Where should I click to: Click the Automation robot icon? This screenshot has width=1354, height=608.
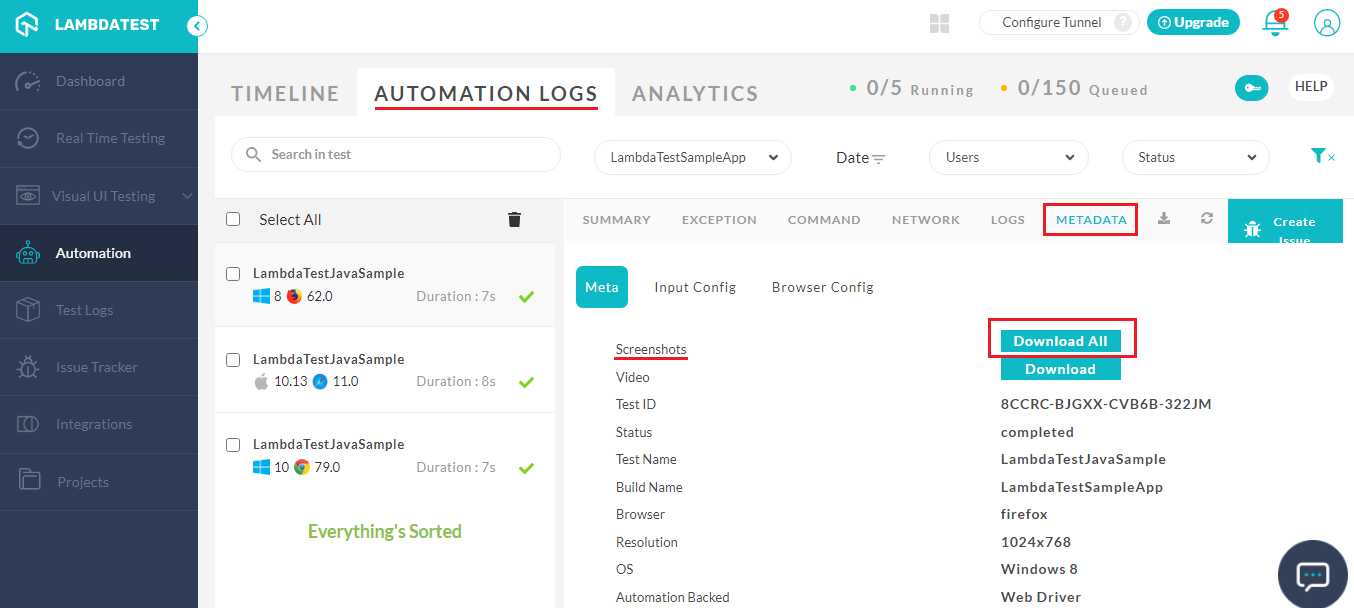click(28, 253)
